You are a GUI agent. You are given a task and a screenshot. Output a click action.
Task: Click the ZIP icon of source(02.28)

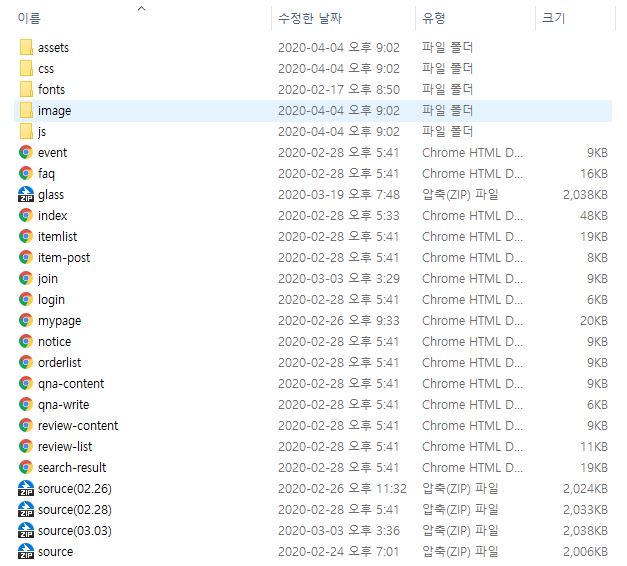tap(26, 509)
